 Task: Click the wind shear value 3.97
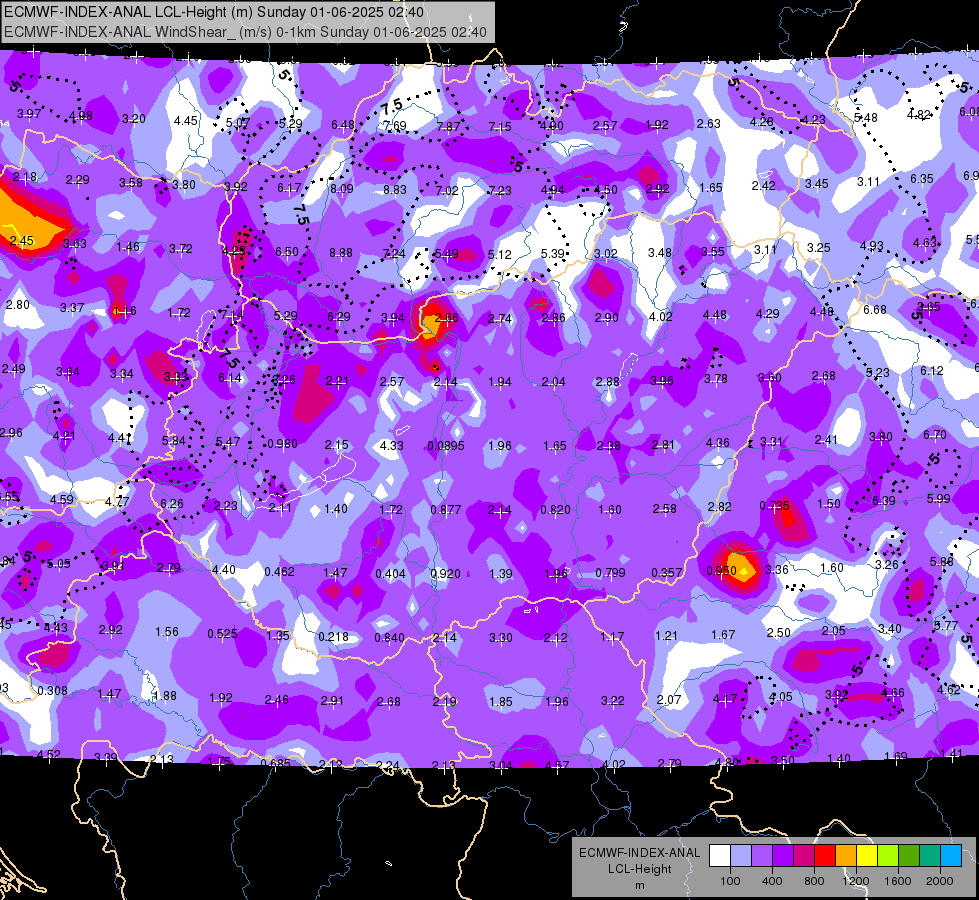tap(29, 114)
